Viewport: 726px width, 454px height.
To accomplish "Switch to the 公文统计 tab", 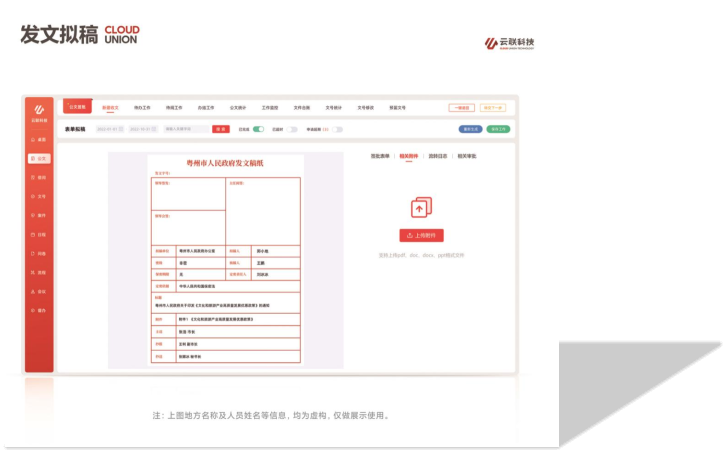I will 237,107.
